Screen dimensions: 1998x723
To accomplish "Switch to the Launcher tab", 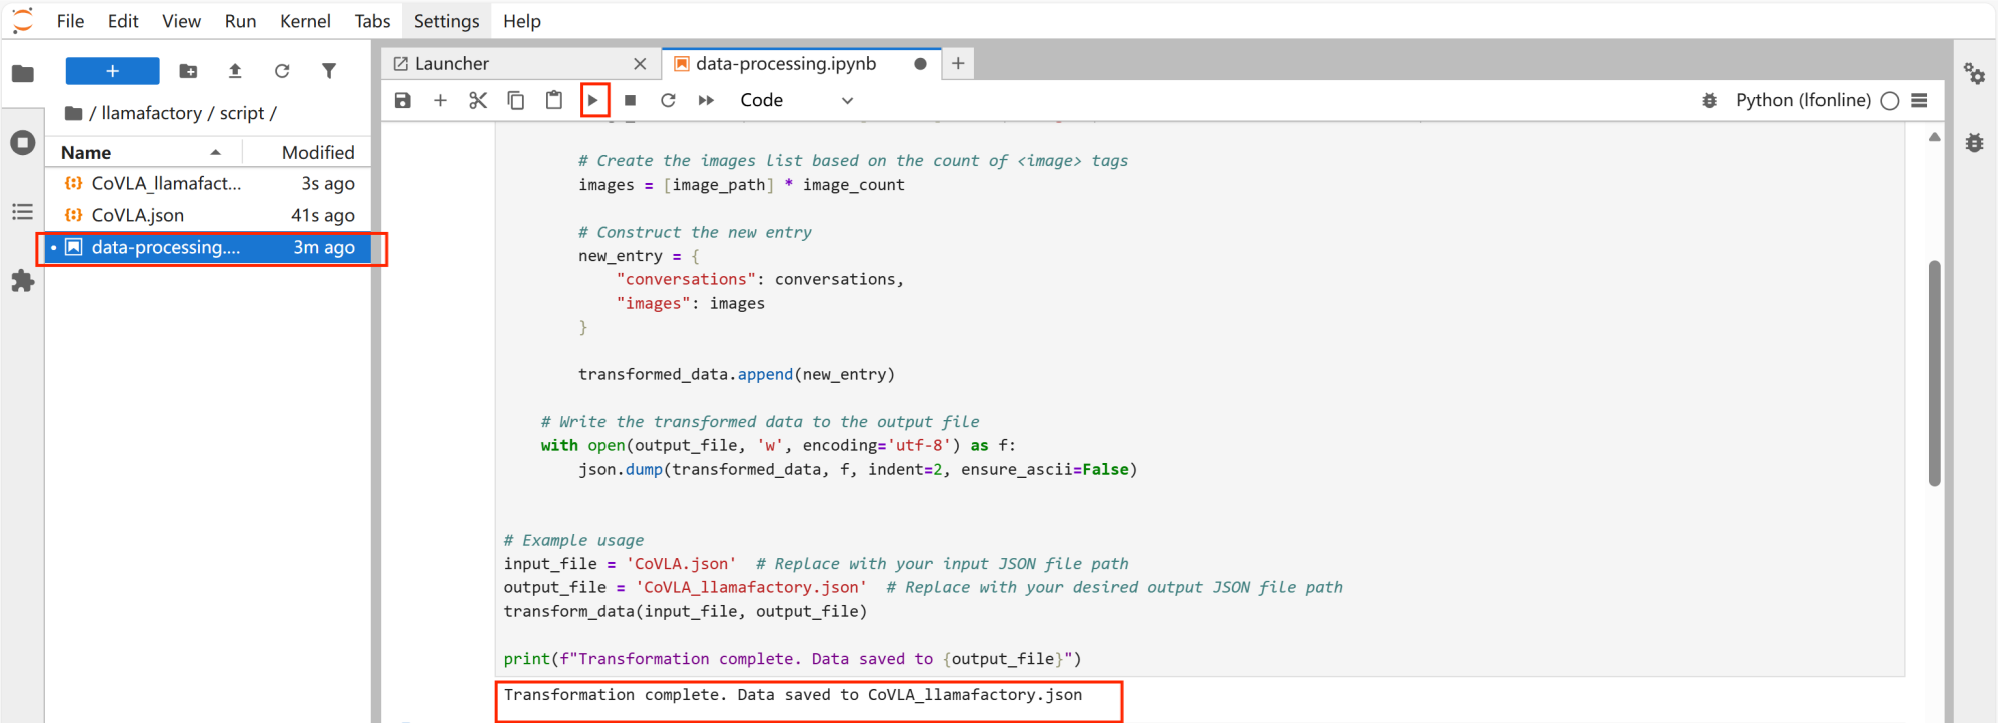I will point(452,63).
